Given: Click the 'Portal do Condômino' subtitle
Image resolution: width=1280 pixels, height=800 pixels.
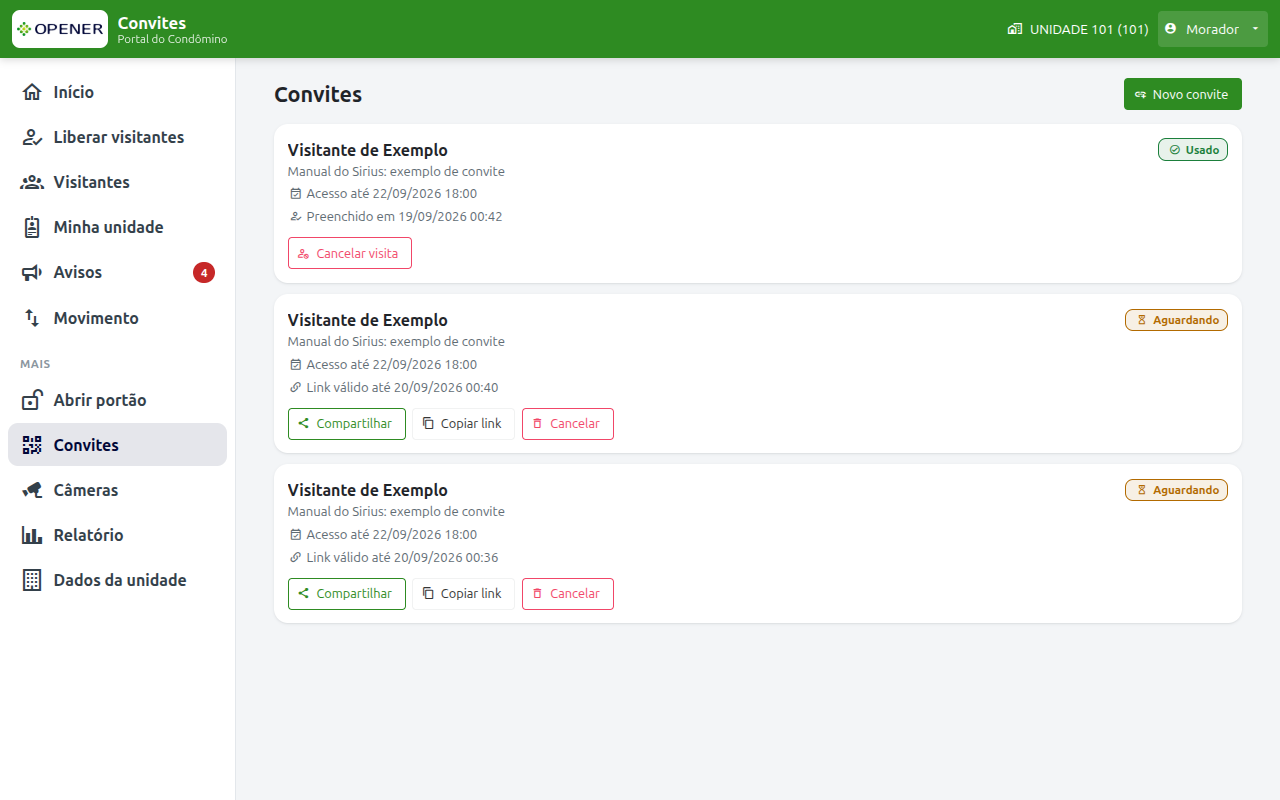Looking at the screenshot, I should 172,39.
